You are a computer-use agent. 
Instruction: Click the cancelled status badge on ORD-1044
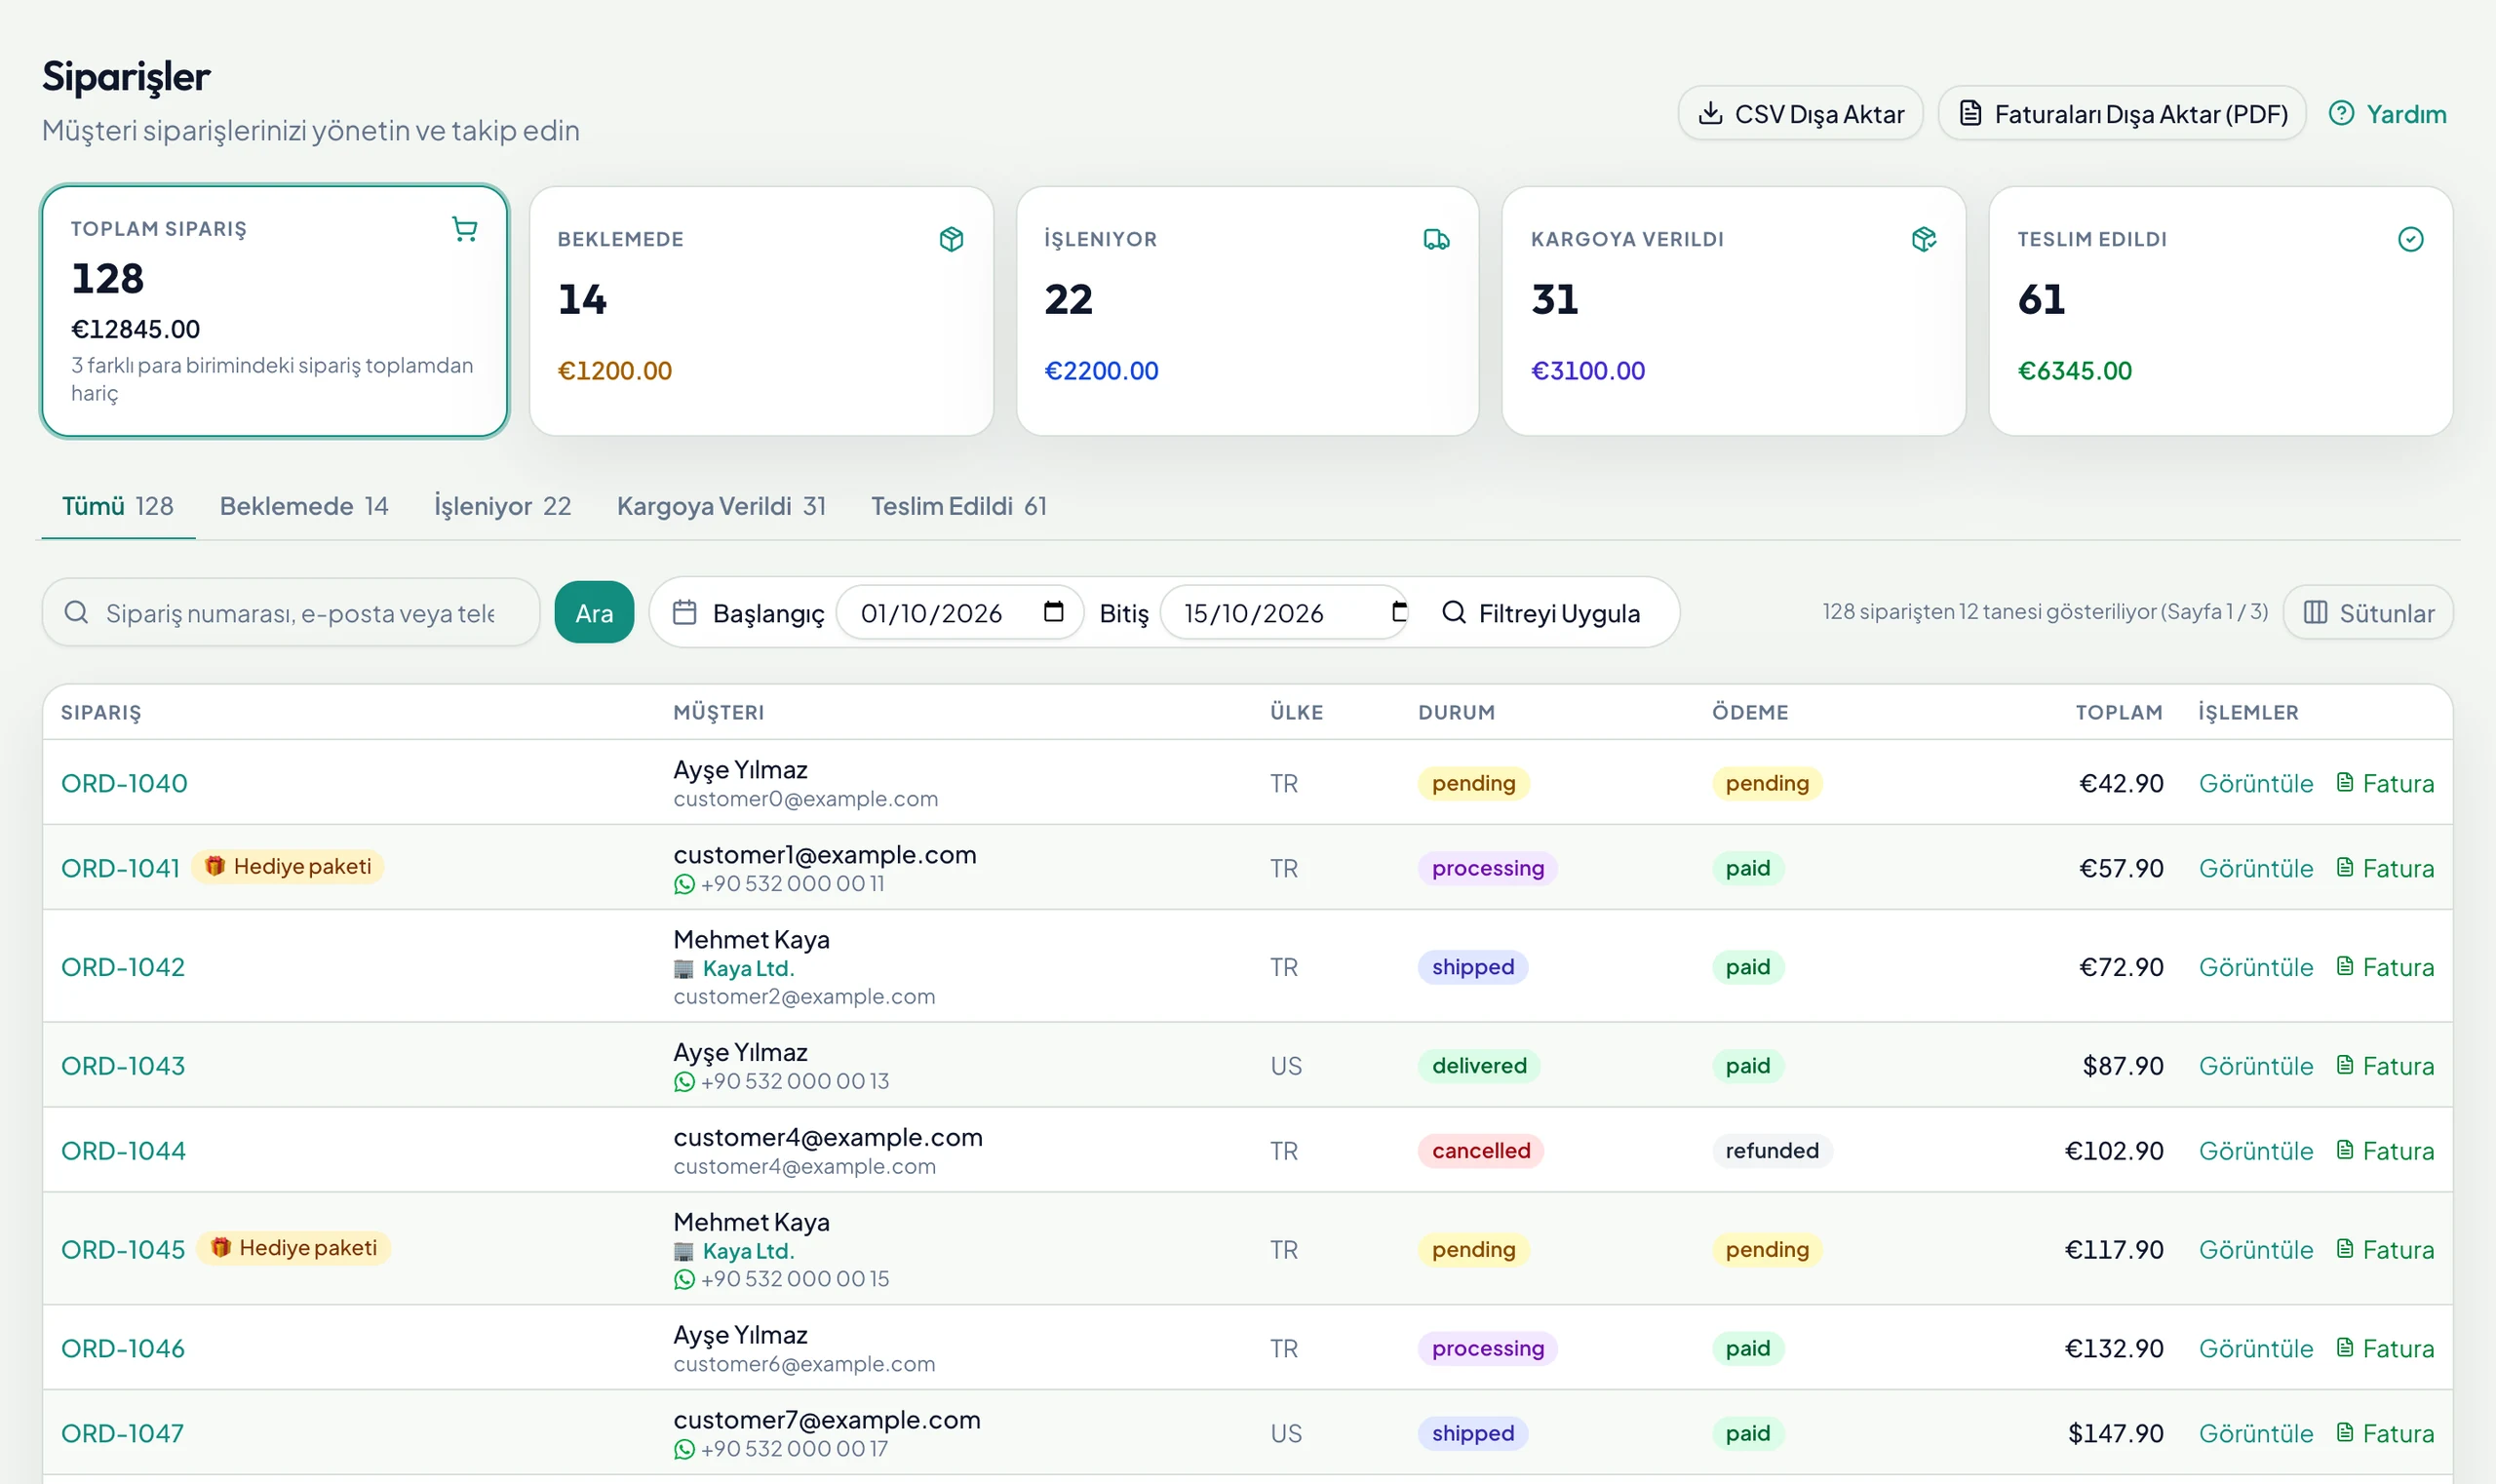(1480, 1151)
